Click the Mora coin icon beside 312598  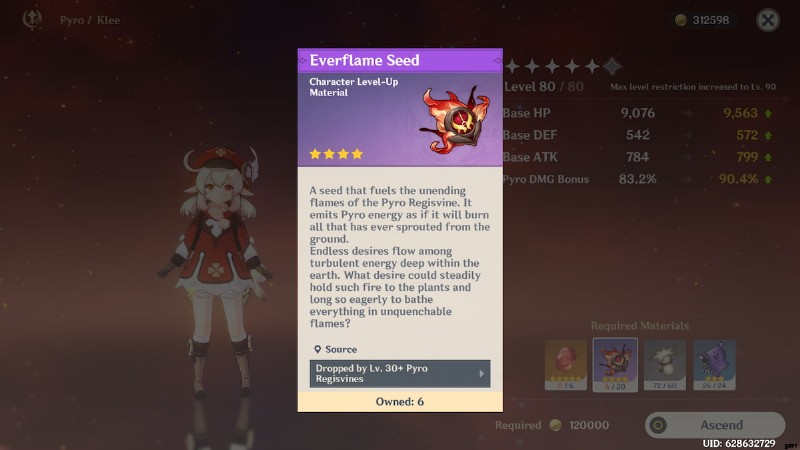681,20
